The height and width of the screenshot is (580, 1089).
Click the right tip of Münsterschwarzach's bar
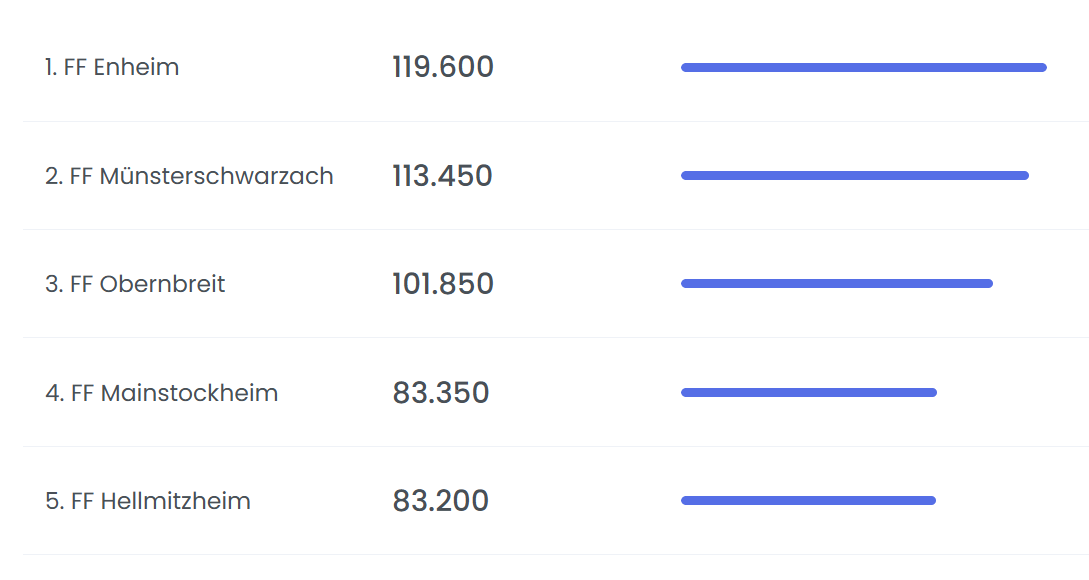click(x=1024, y=176)
